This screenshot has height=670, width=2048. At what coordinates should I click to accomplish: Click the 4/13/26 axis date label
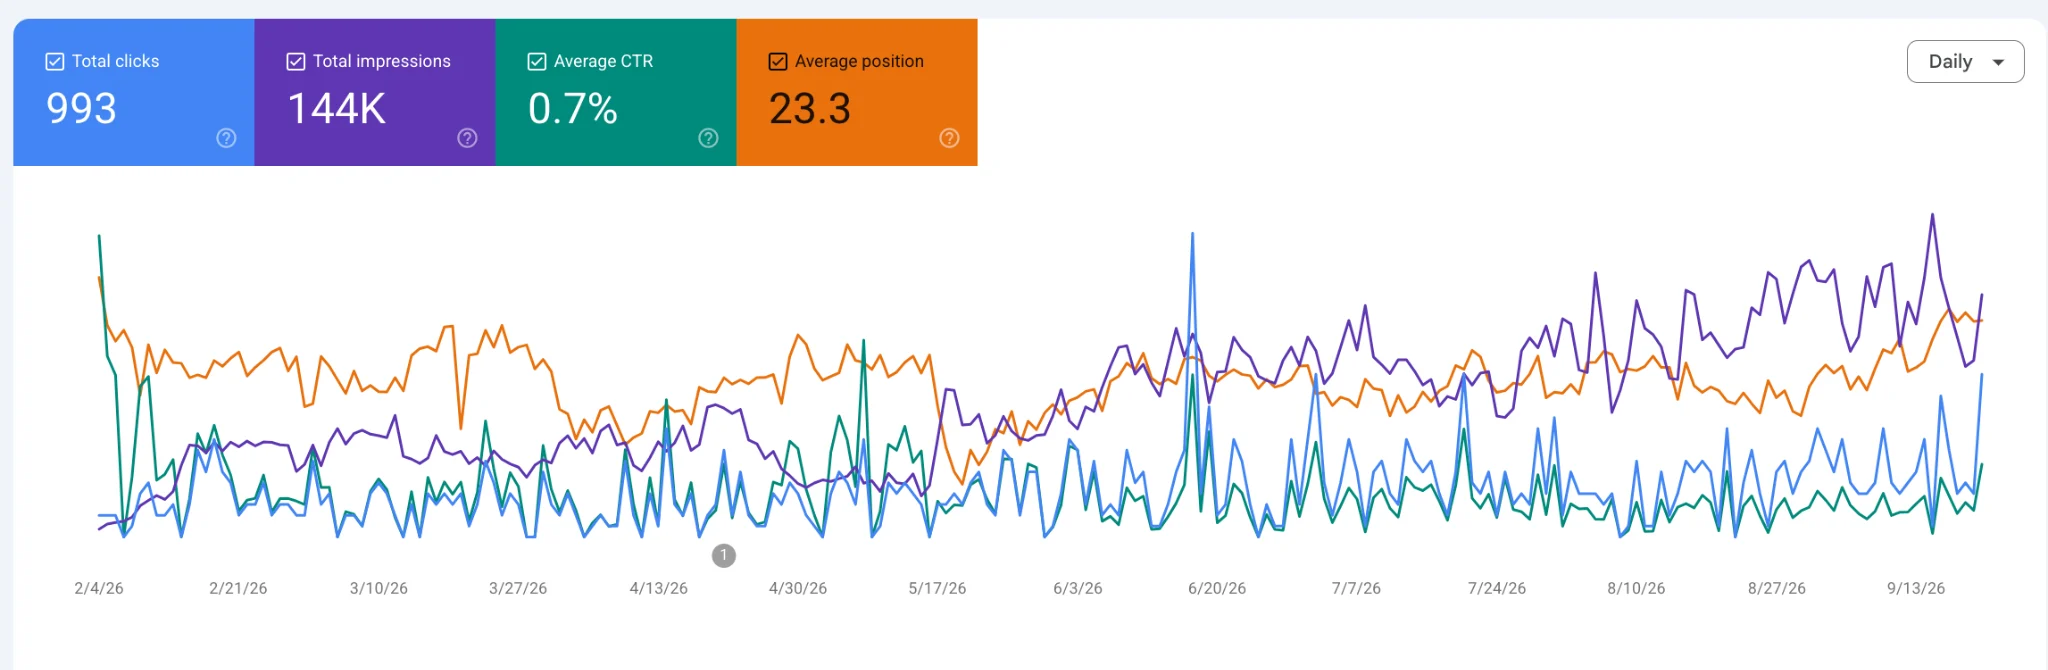tap(659, 588)
